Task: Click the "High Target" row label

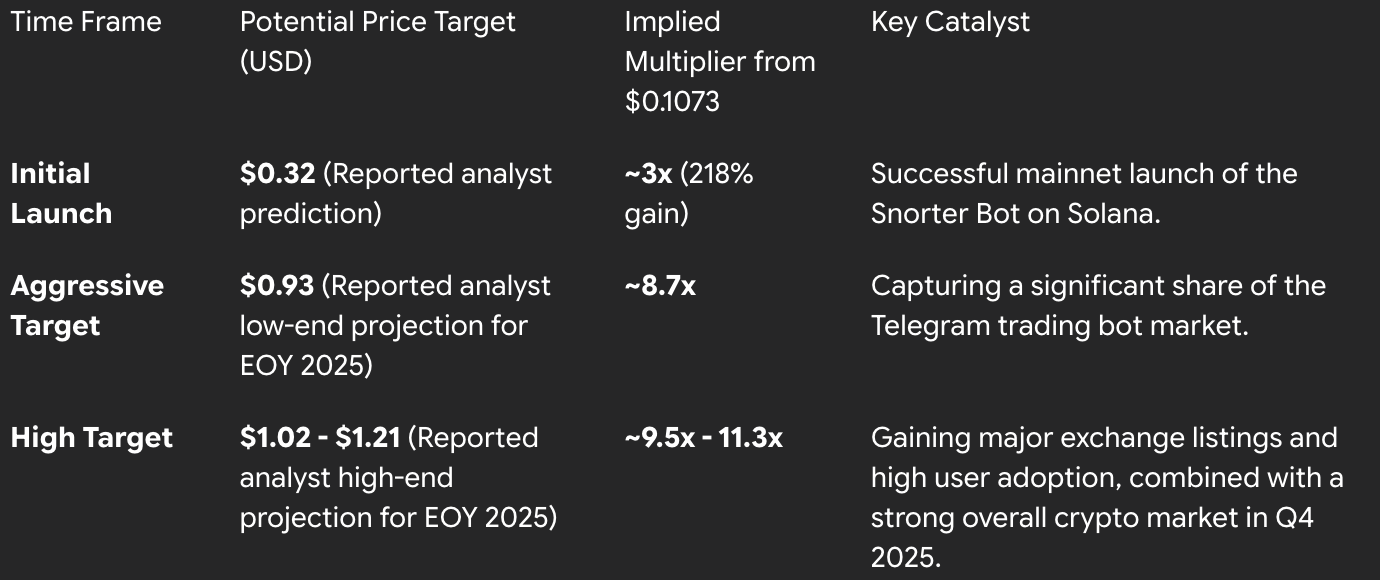Action: pos(92,437)
